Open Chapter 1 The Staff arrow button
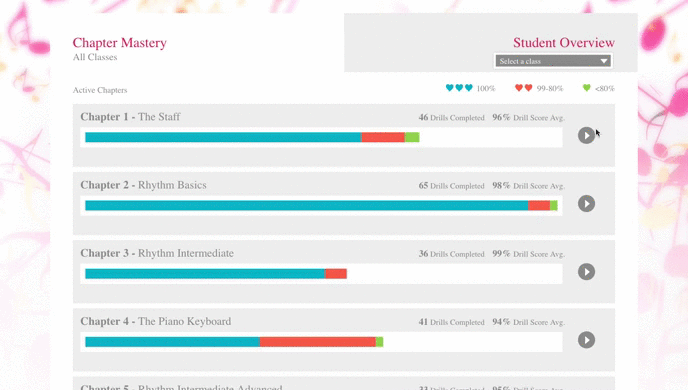The image size is (688, 390). point(586,136)
